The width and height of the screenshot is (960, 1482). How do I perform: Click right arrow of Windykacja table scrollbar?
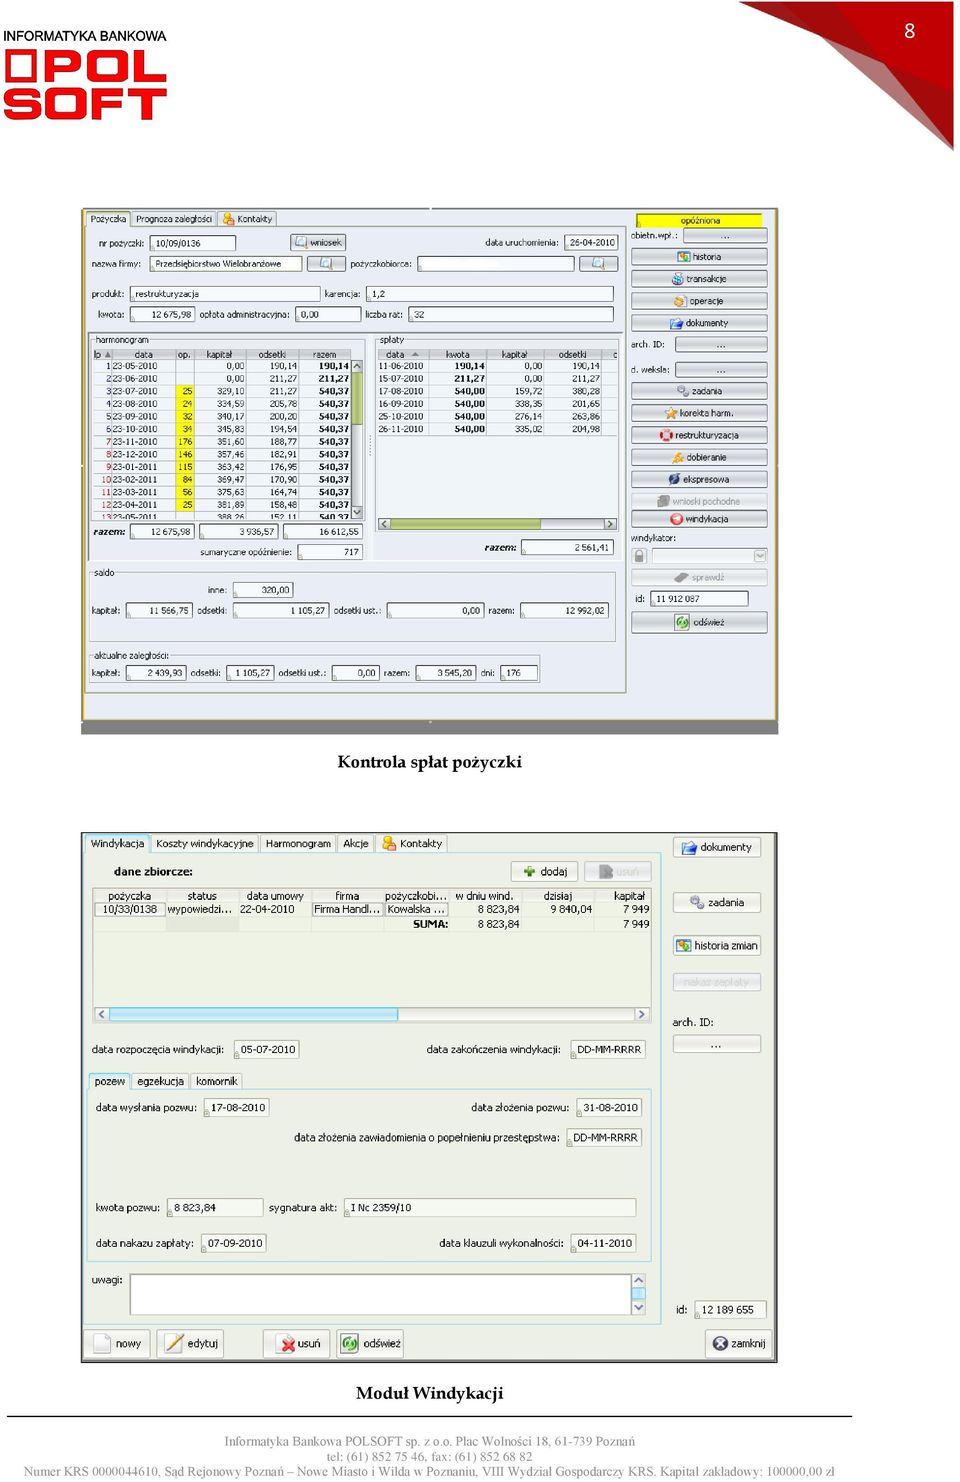point(641,1014)
